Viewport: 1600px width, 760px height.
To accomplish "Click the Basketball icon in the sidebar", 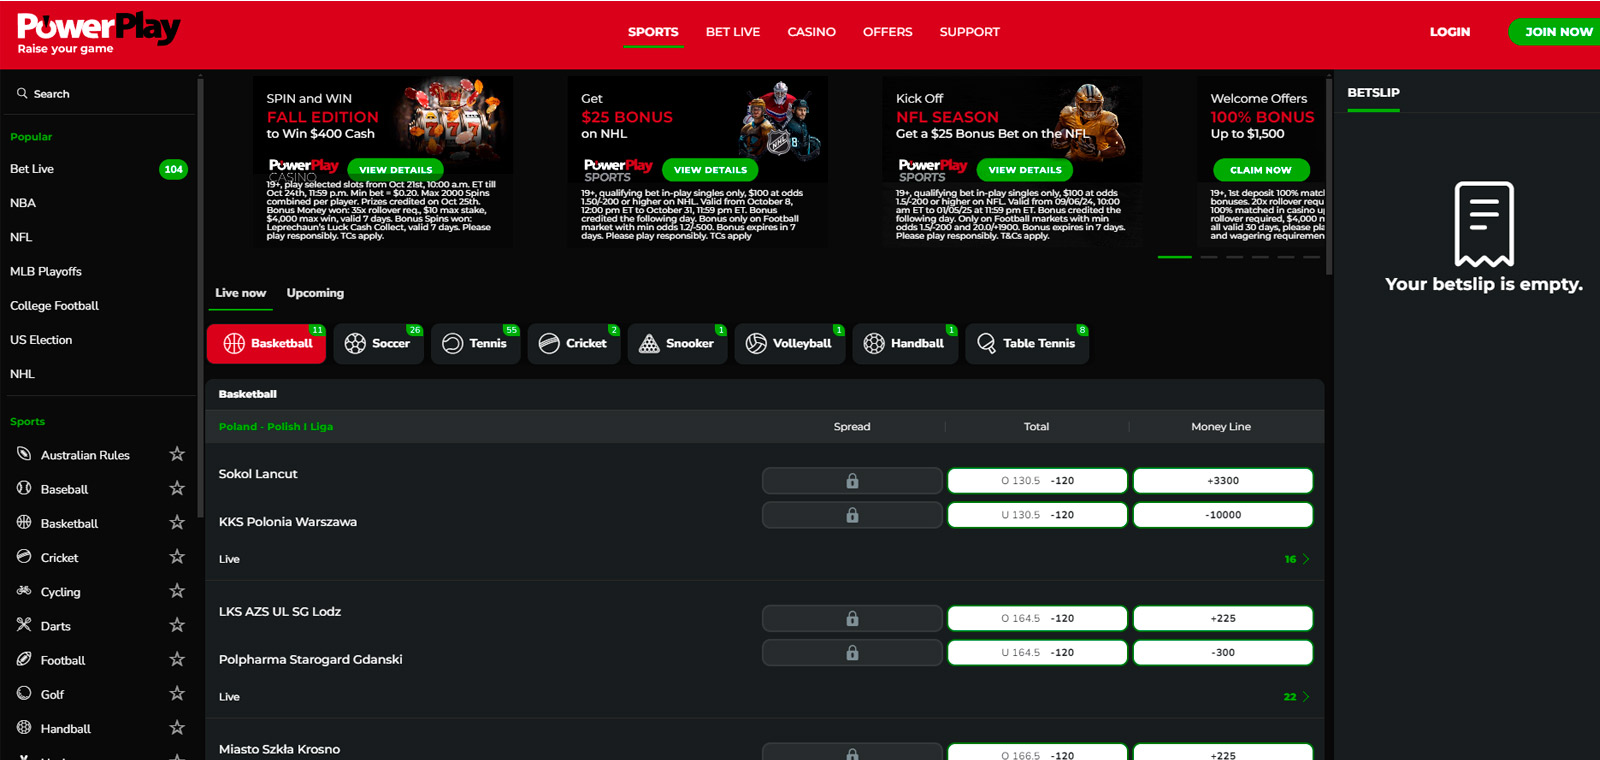I will pos(24,522).
